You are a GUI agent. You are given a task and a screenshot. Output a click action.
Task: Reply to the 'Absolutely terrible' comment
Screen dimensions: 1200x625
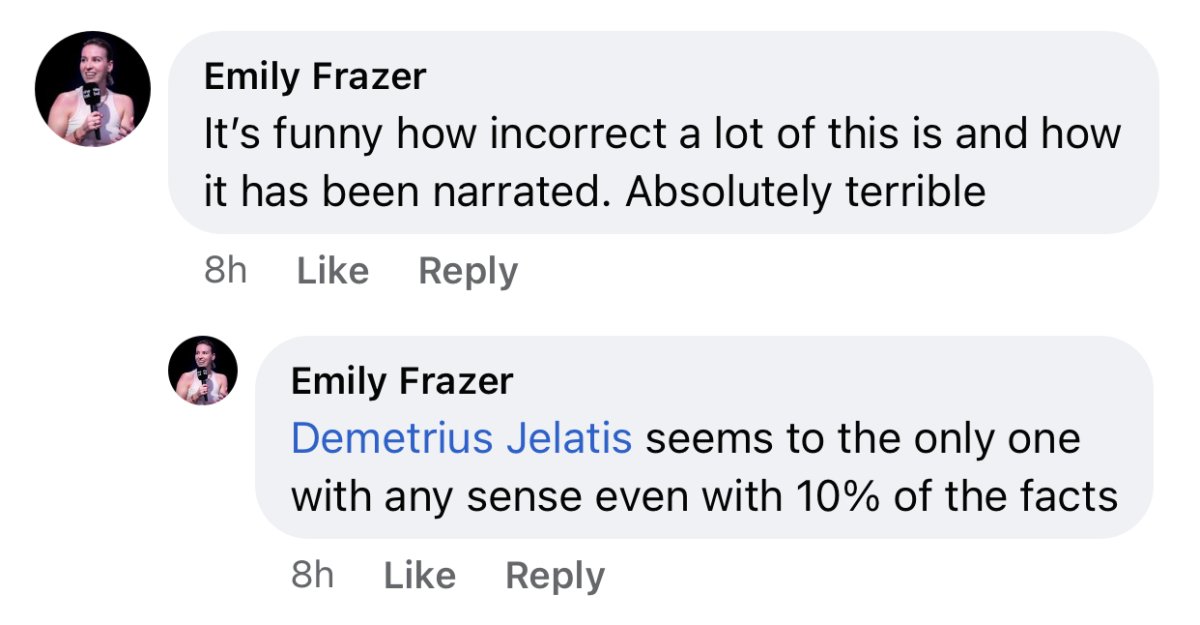[x=467, y=271]
